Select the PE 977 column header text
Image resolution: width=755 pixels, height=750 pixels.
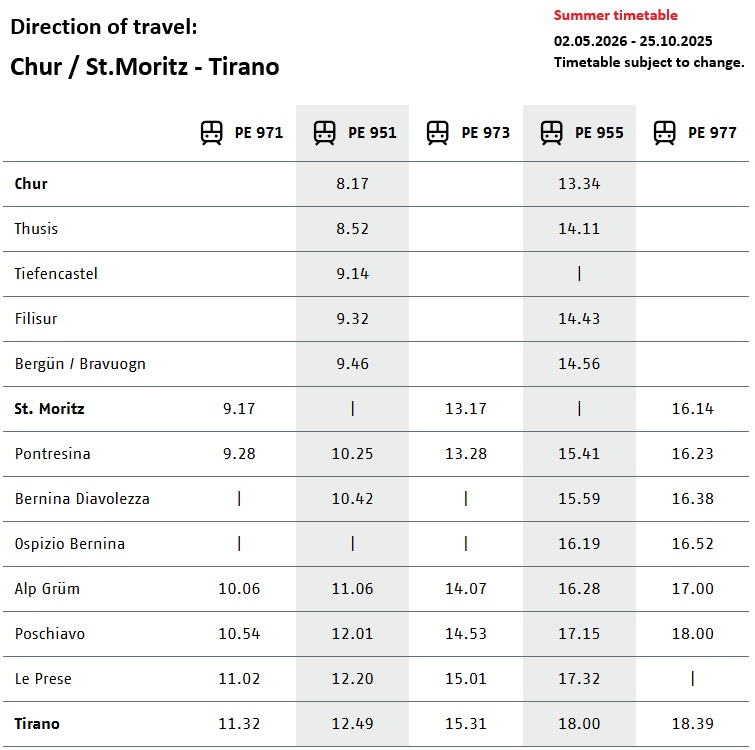(x=712, y=132)
